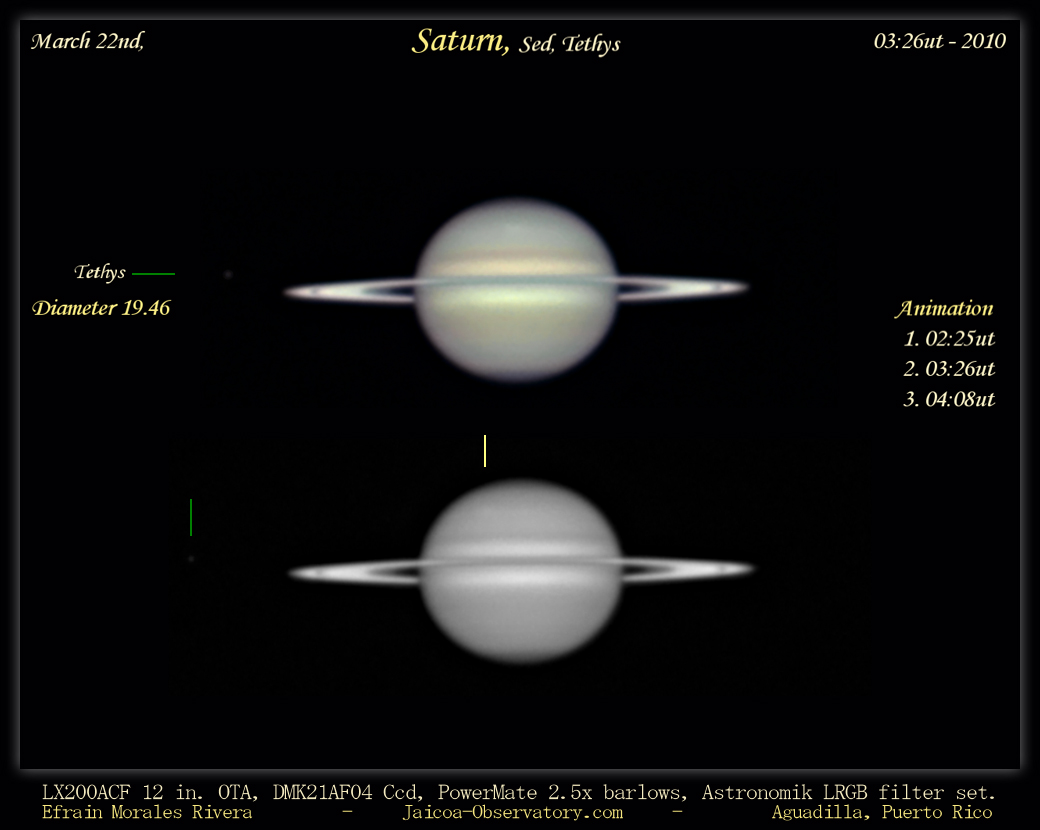1040x830 pixels.
Task: Click the color Saturn image
Action: tap(516, 290)
